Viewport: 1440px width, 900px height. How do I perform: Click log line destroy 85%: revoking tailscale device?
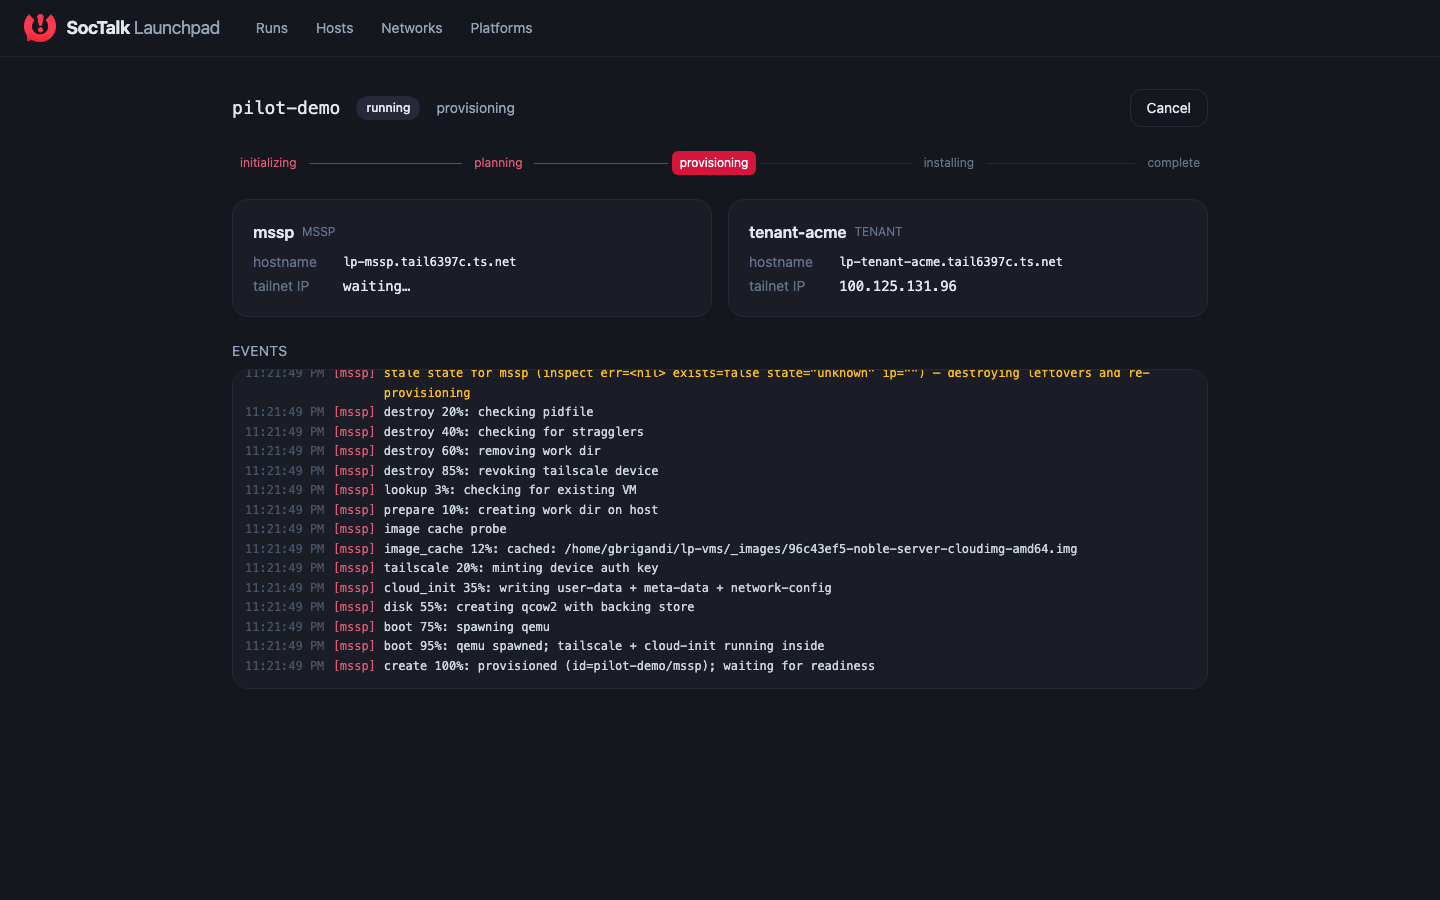click(x=720, y=471)
